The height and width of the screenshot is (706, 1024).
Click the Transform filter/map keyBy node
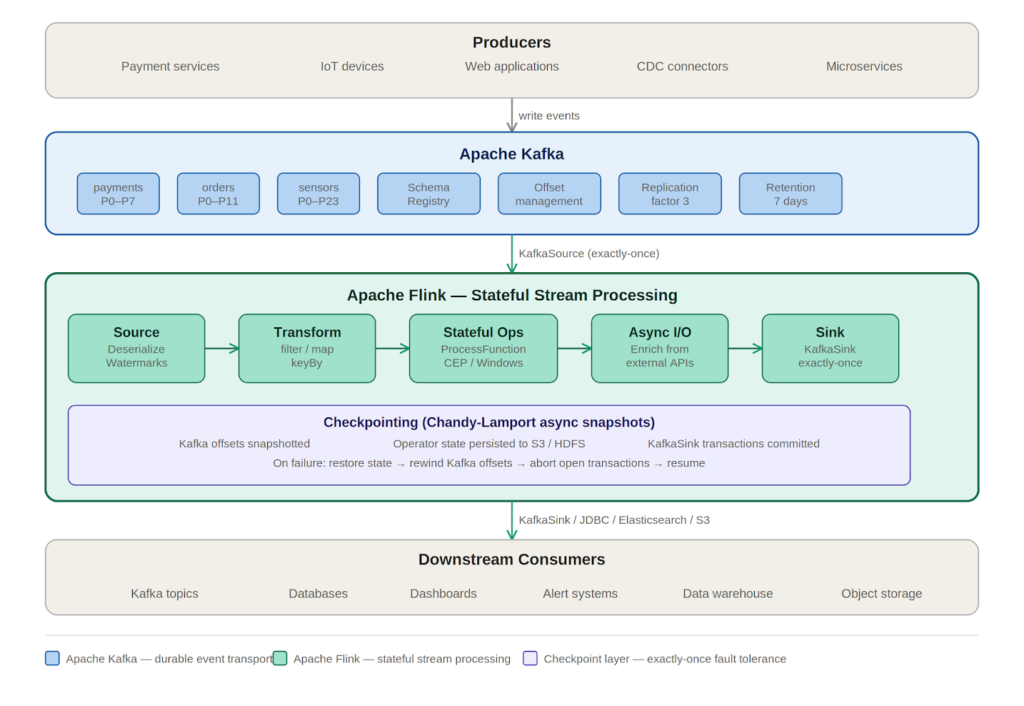click(307, 348)
